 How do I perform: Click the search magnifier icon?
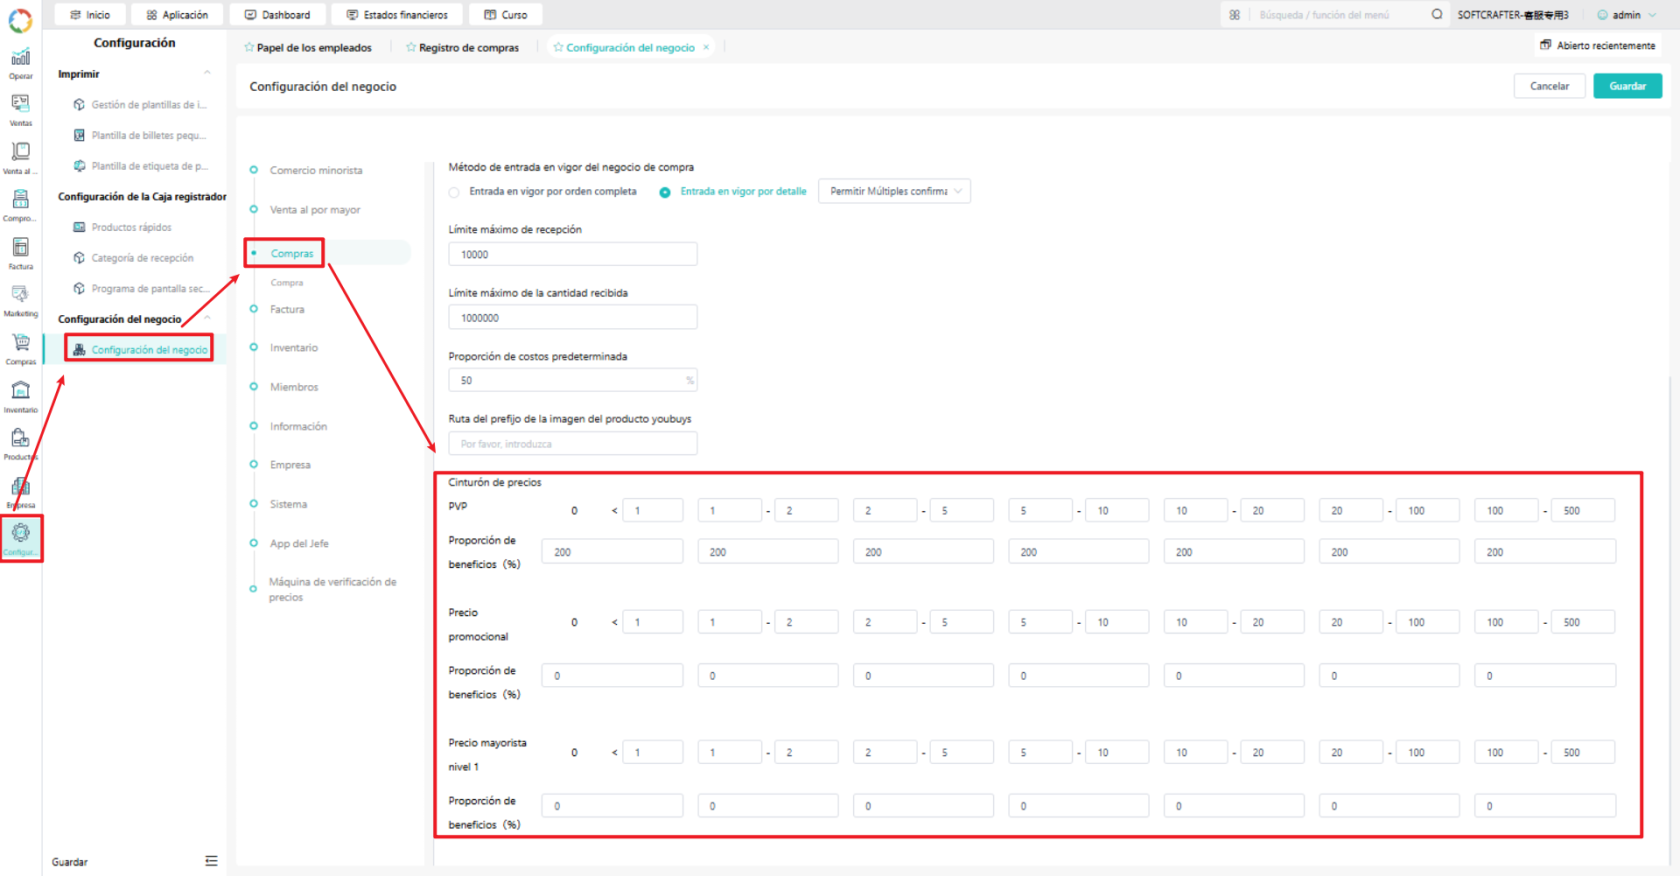coord(1437,14)
